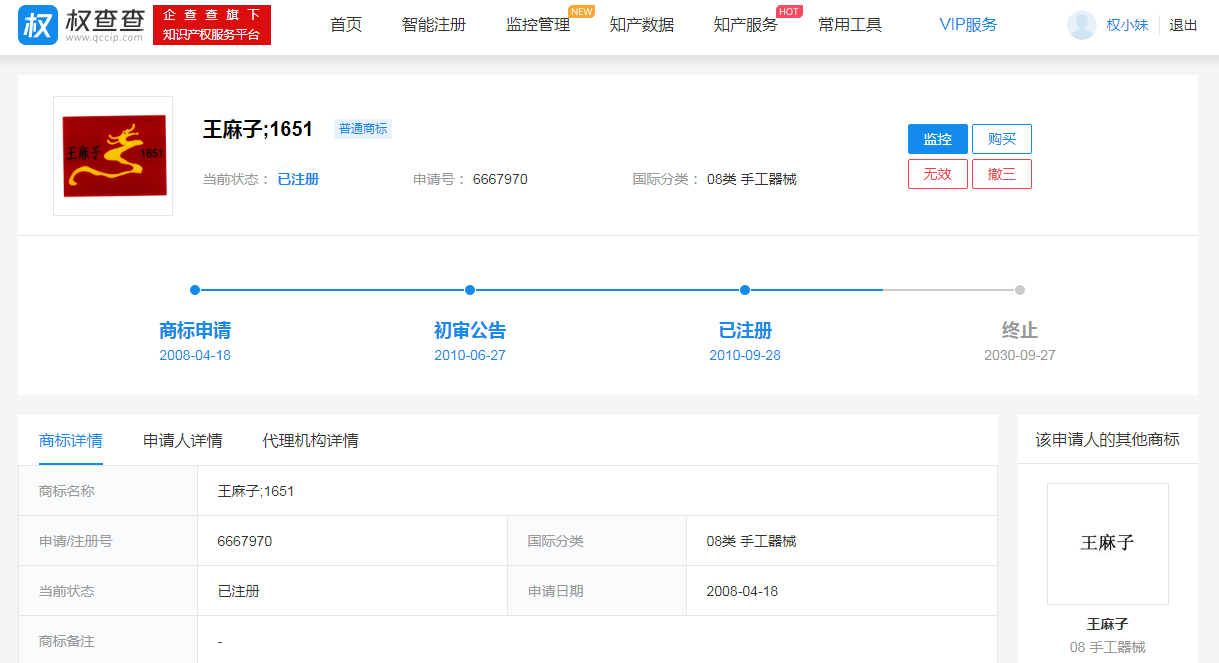The width and height of the screenshot is (1219, 663).
Task: Open the 首页 menu item
Action: [346, 25]
